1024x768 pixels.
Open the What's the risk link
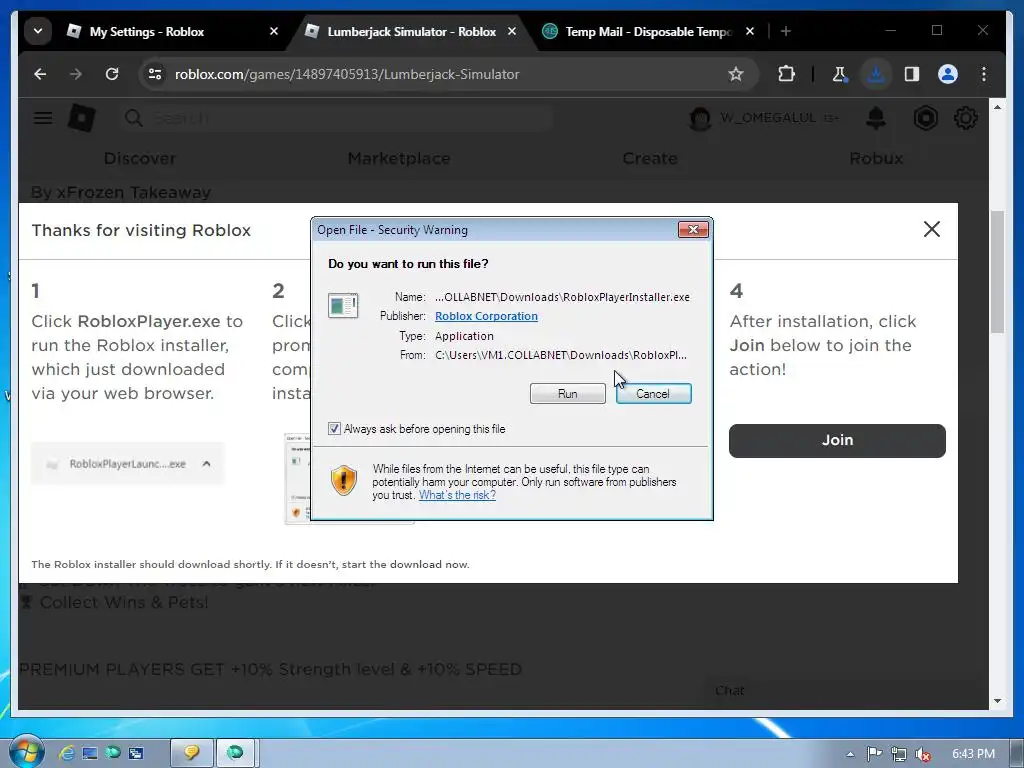pyautogui.click(x=457, y=495)
